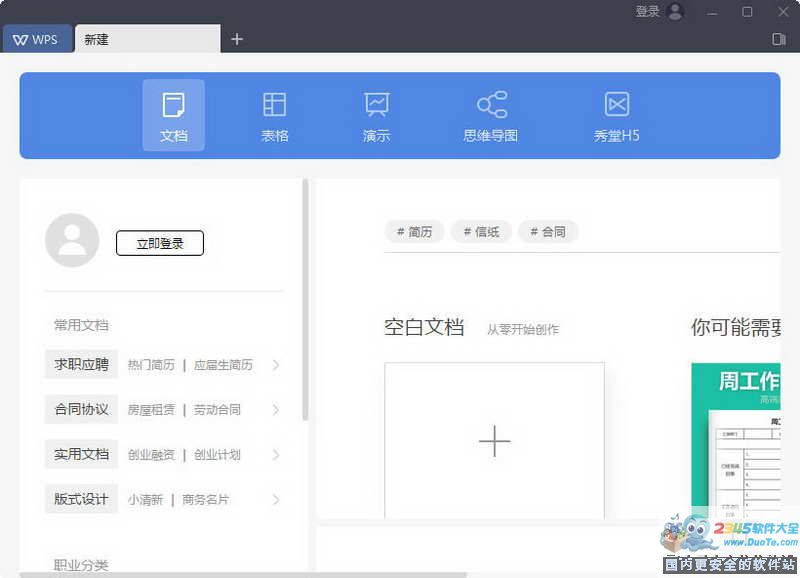Expand the 合同协议 category chevron
This screenshot has height=578, width=800.
tap(277, 409)
